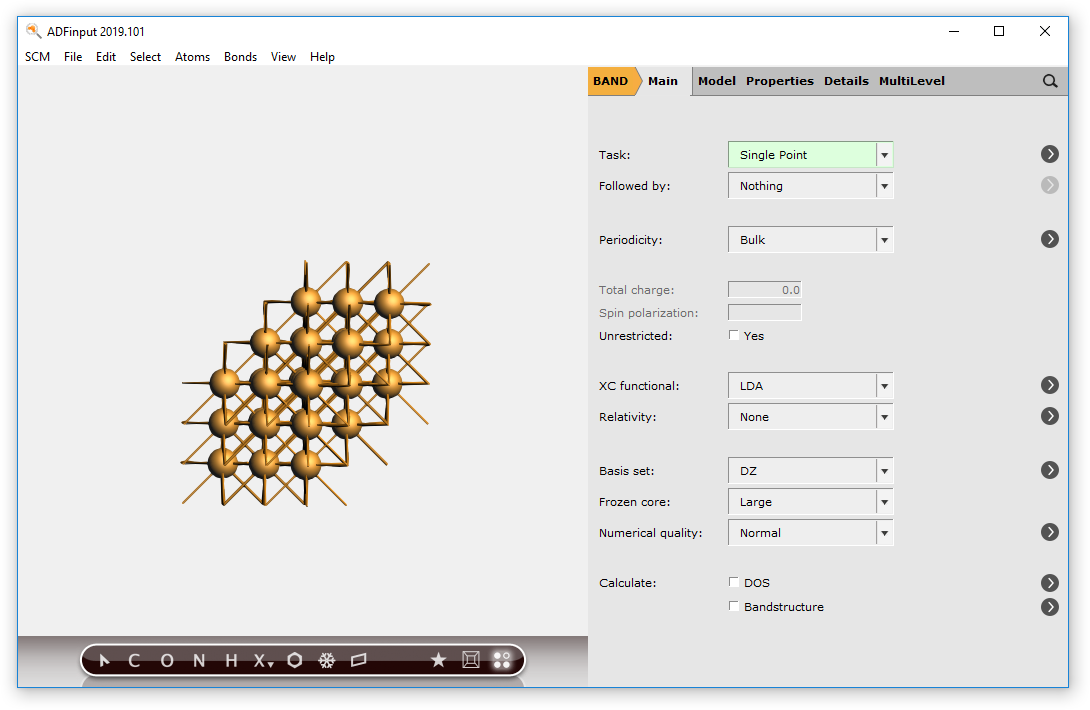1090x710 pixels.
Task: Open the search magnifier in the panel bar
Action: click(1049, 81)
